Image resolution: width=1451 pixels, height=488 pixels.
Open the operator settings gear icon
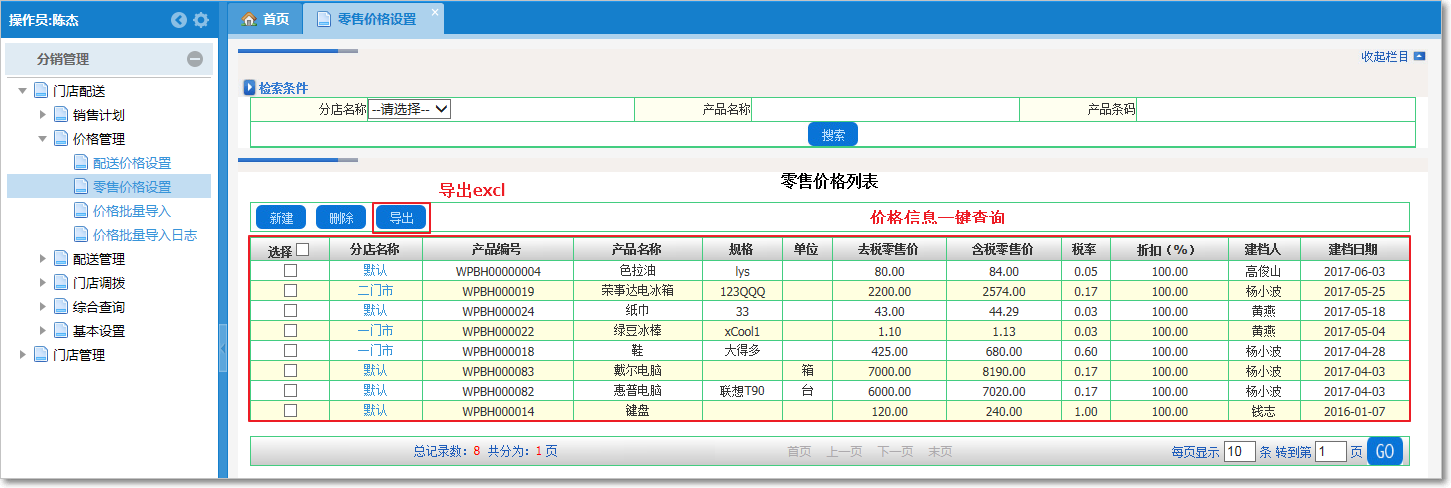[201, 20]
